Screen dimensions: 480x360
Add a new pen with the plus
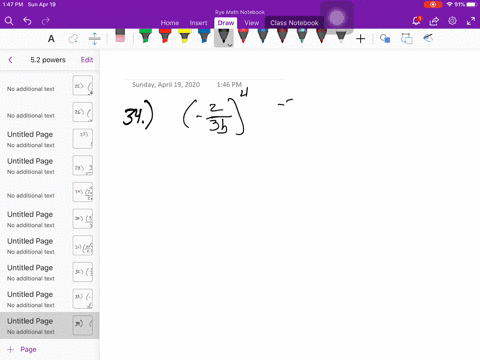click(x=360, y=39)
